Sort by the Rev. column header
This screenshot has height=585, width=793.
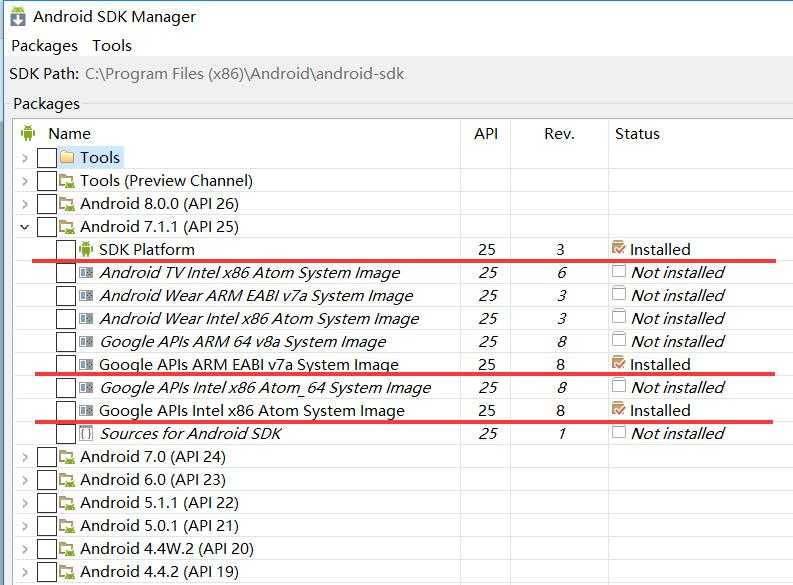[559, 133]
